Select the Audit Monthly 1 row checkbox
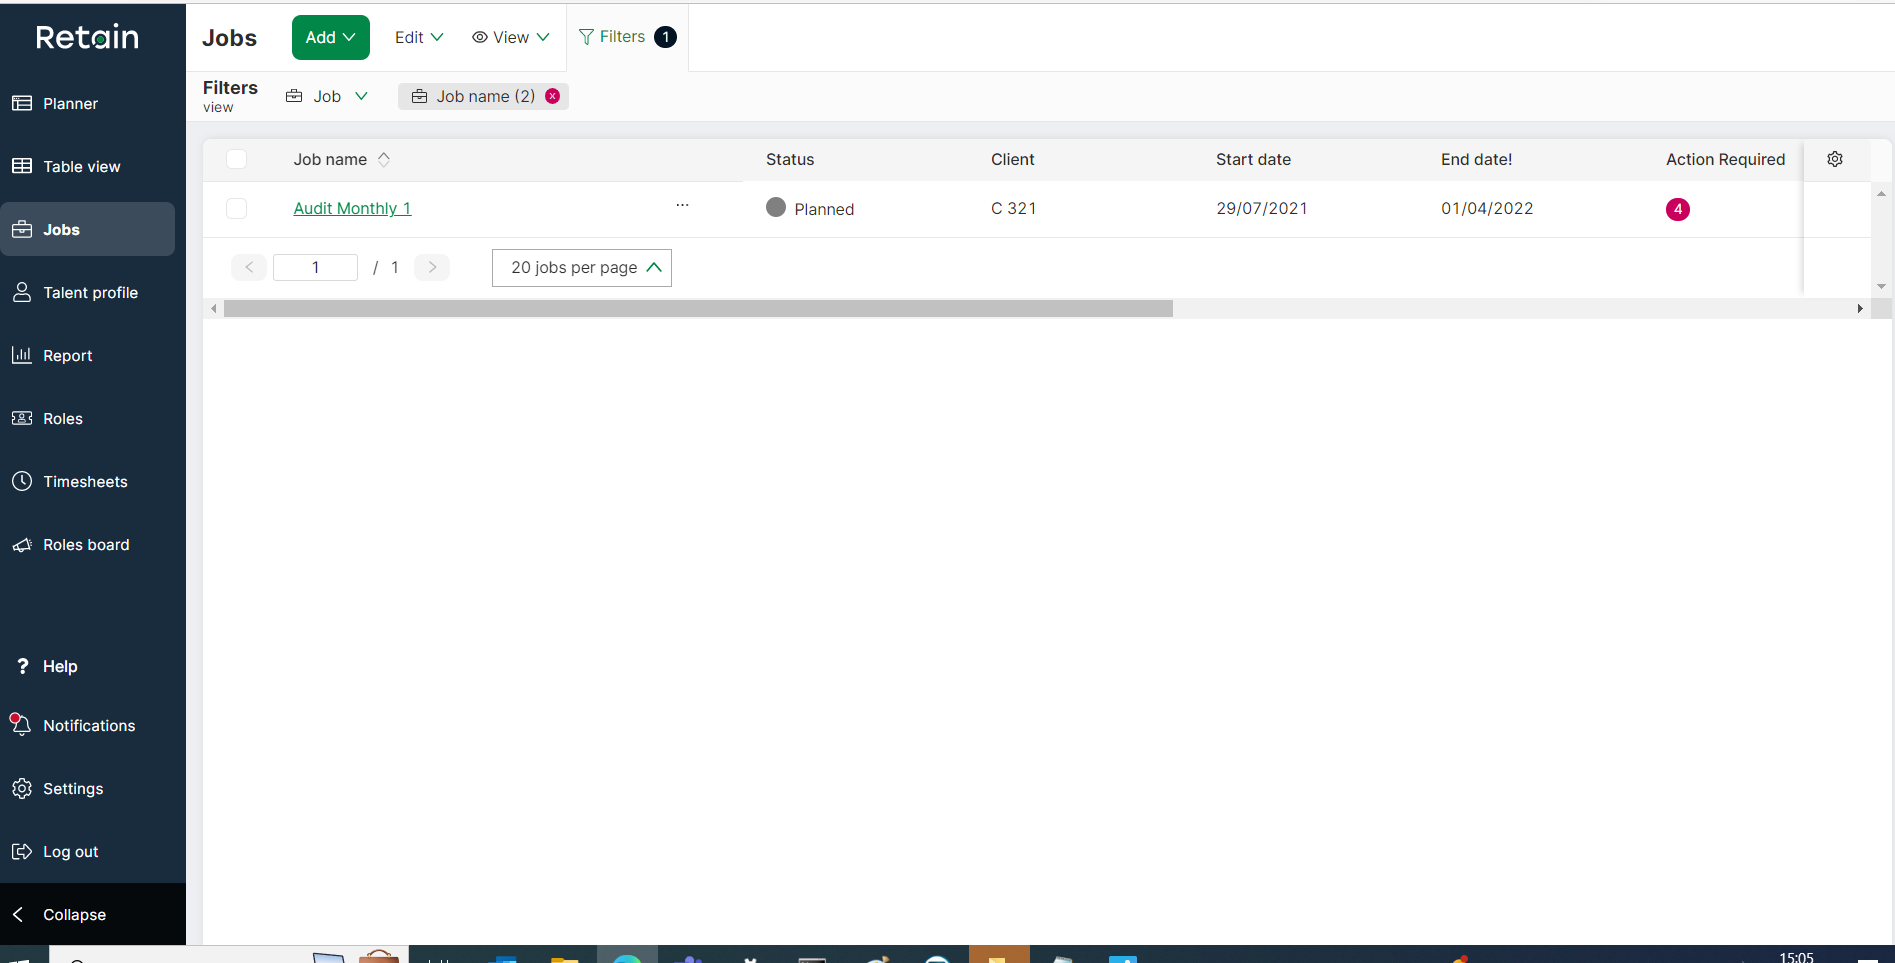 point(236,208)
